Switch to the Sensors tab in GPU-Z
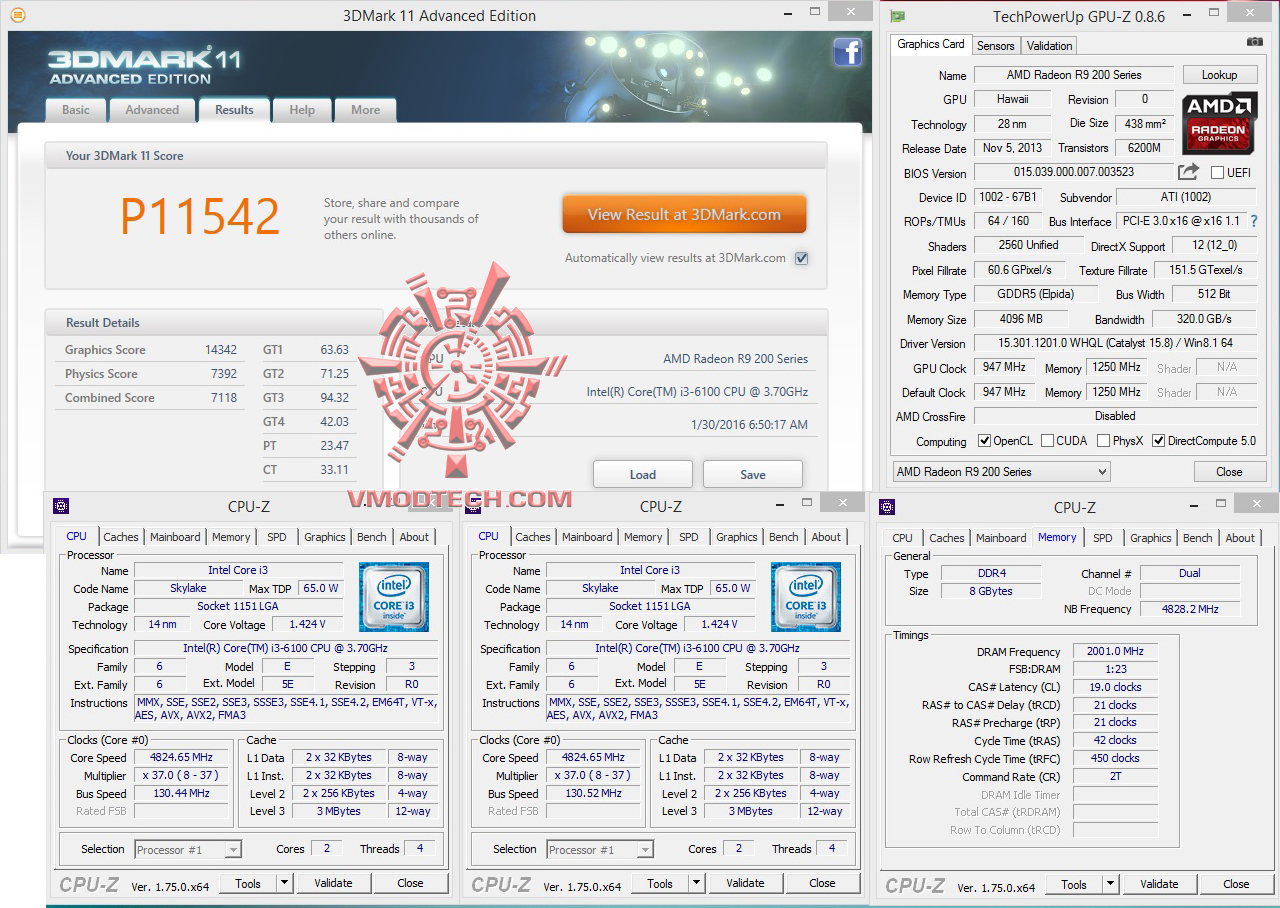 [x=995, y=46]
